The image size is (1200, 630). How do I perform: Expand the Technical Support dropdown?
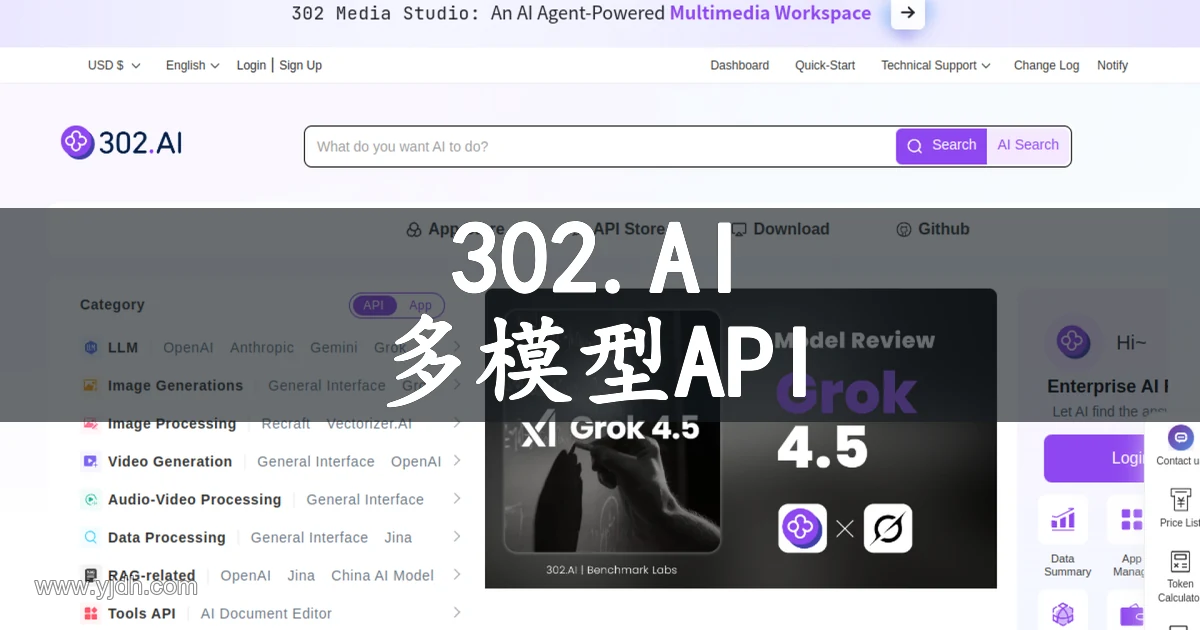936,65
